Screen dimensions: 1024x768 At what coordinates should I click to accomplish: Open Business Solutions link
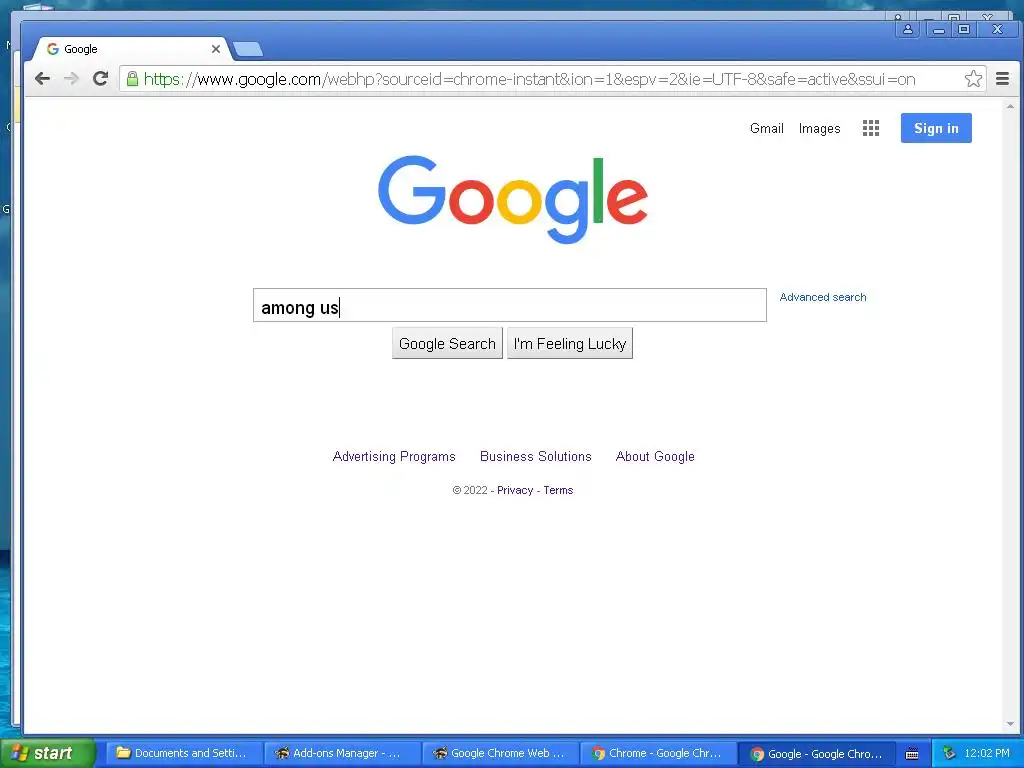pos(536,456)
